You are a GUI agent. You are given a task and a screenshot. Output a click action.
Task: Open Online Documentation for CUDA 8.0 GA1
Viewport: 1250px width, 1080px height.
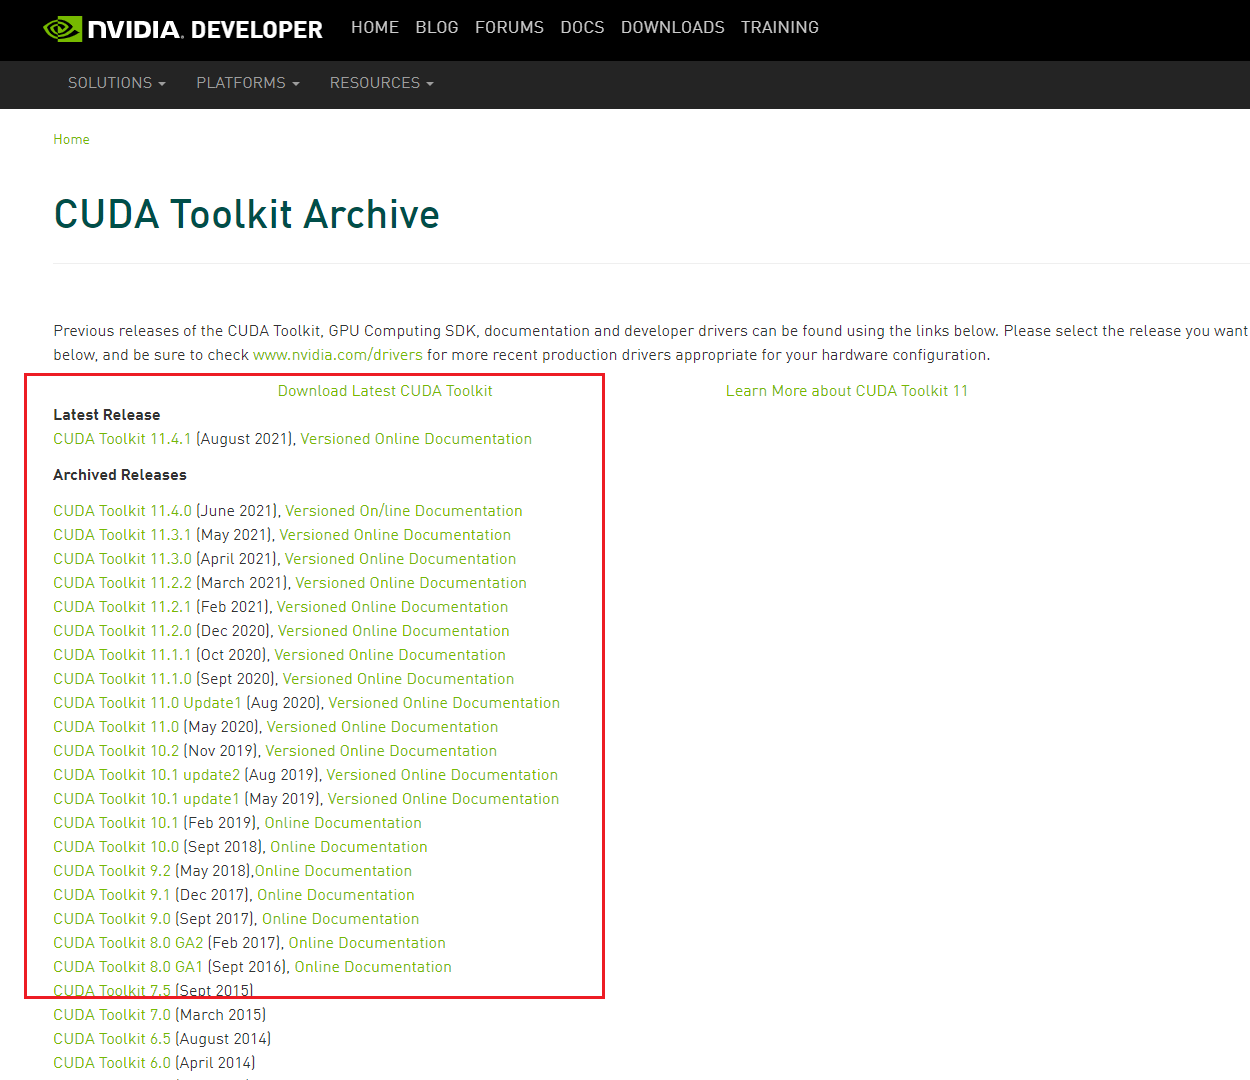[x=373, y=967]
